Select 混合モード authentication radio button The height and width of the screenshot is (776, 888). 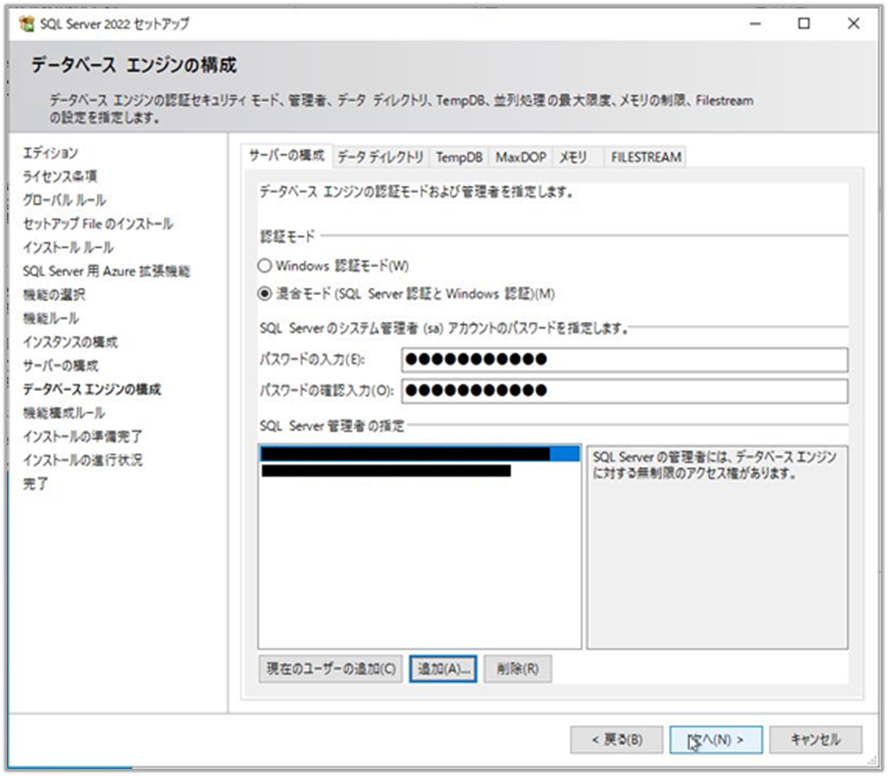tap(264, 294)
